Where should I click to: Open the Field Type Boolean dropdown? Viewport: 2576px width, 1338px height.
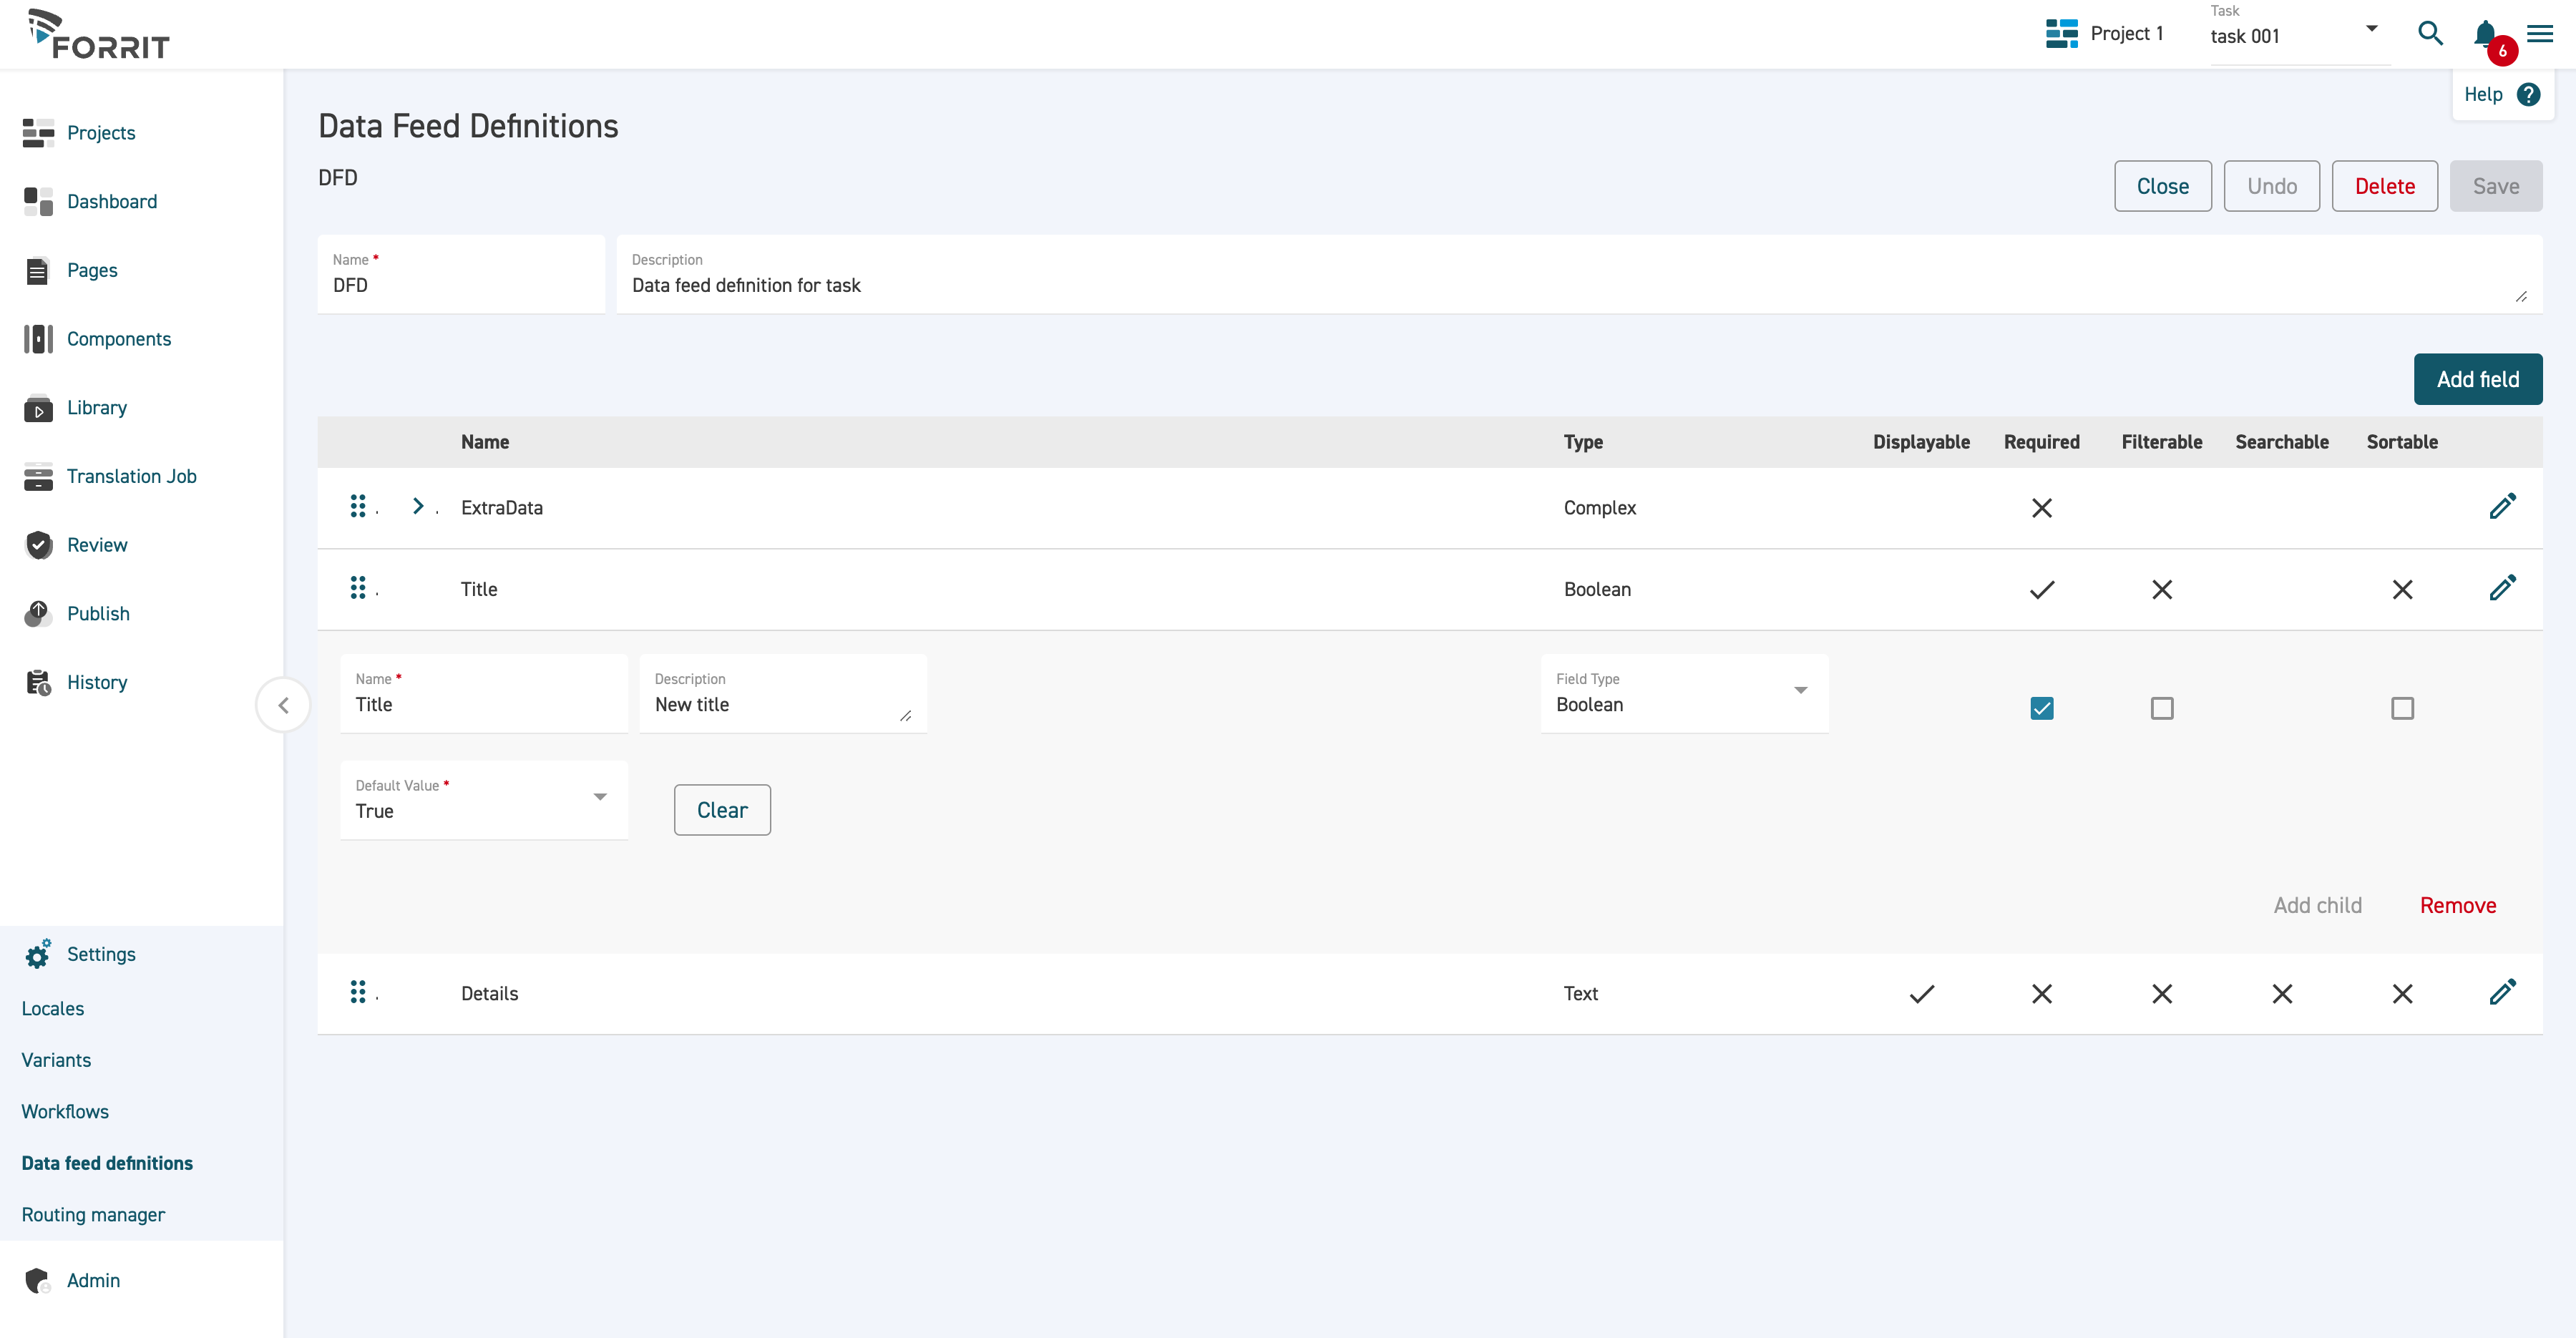click(x=1684, y=694)
